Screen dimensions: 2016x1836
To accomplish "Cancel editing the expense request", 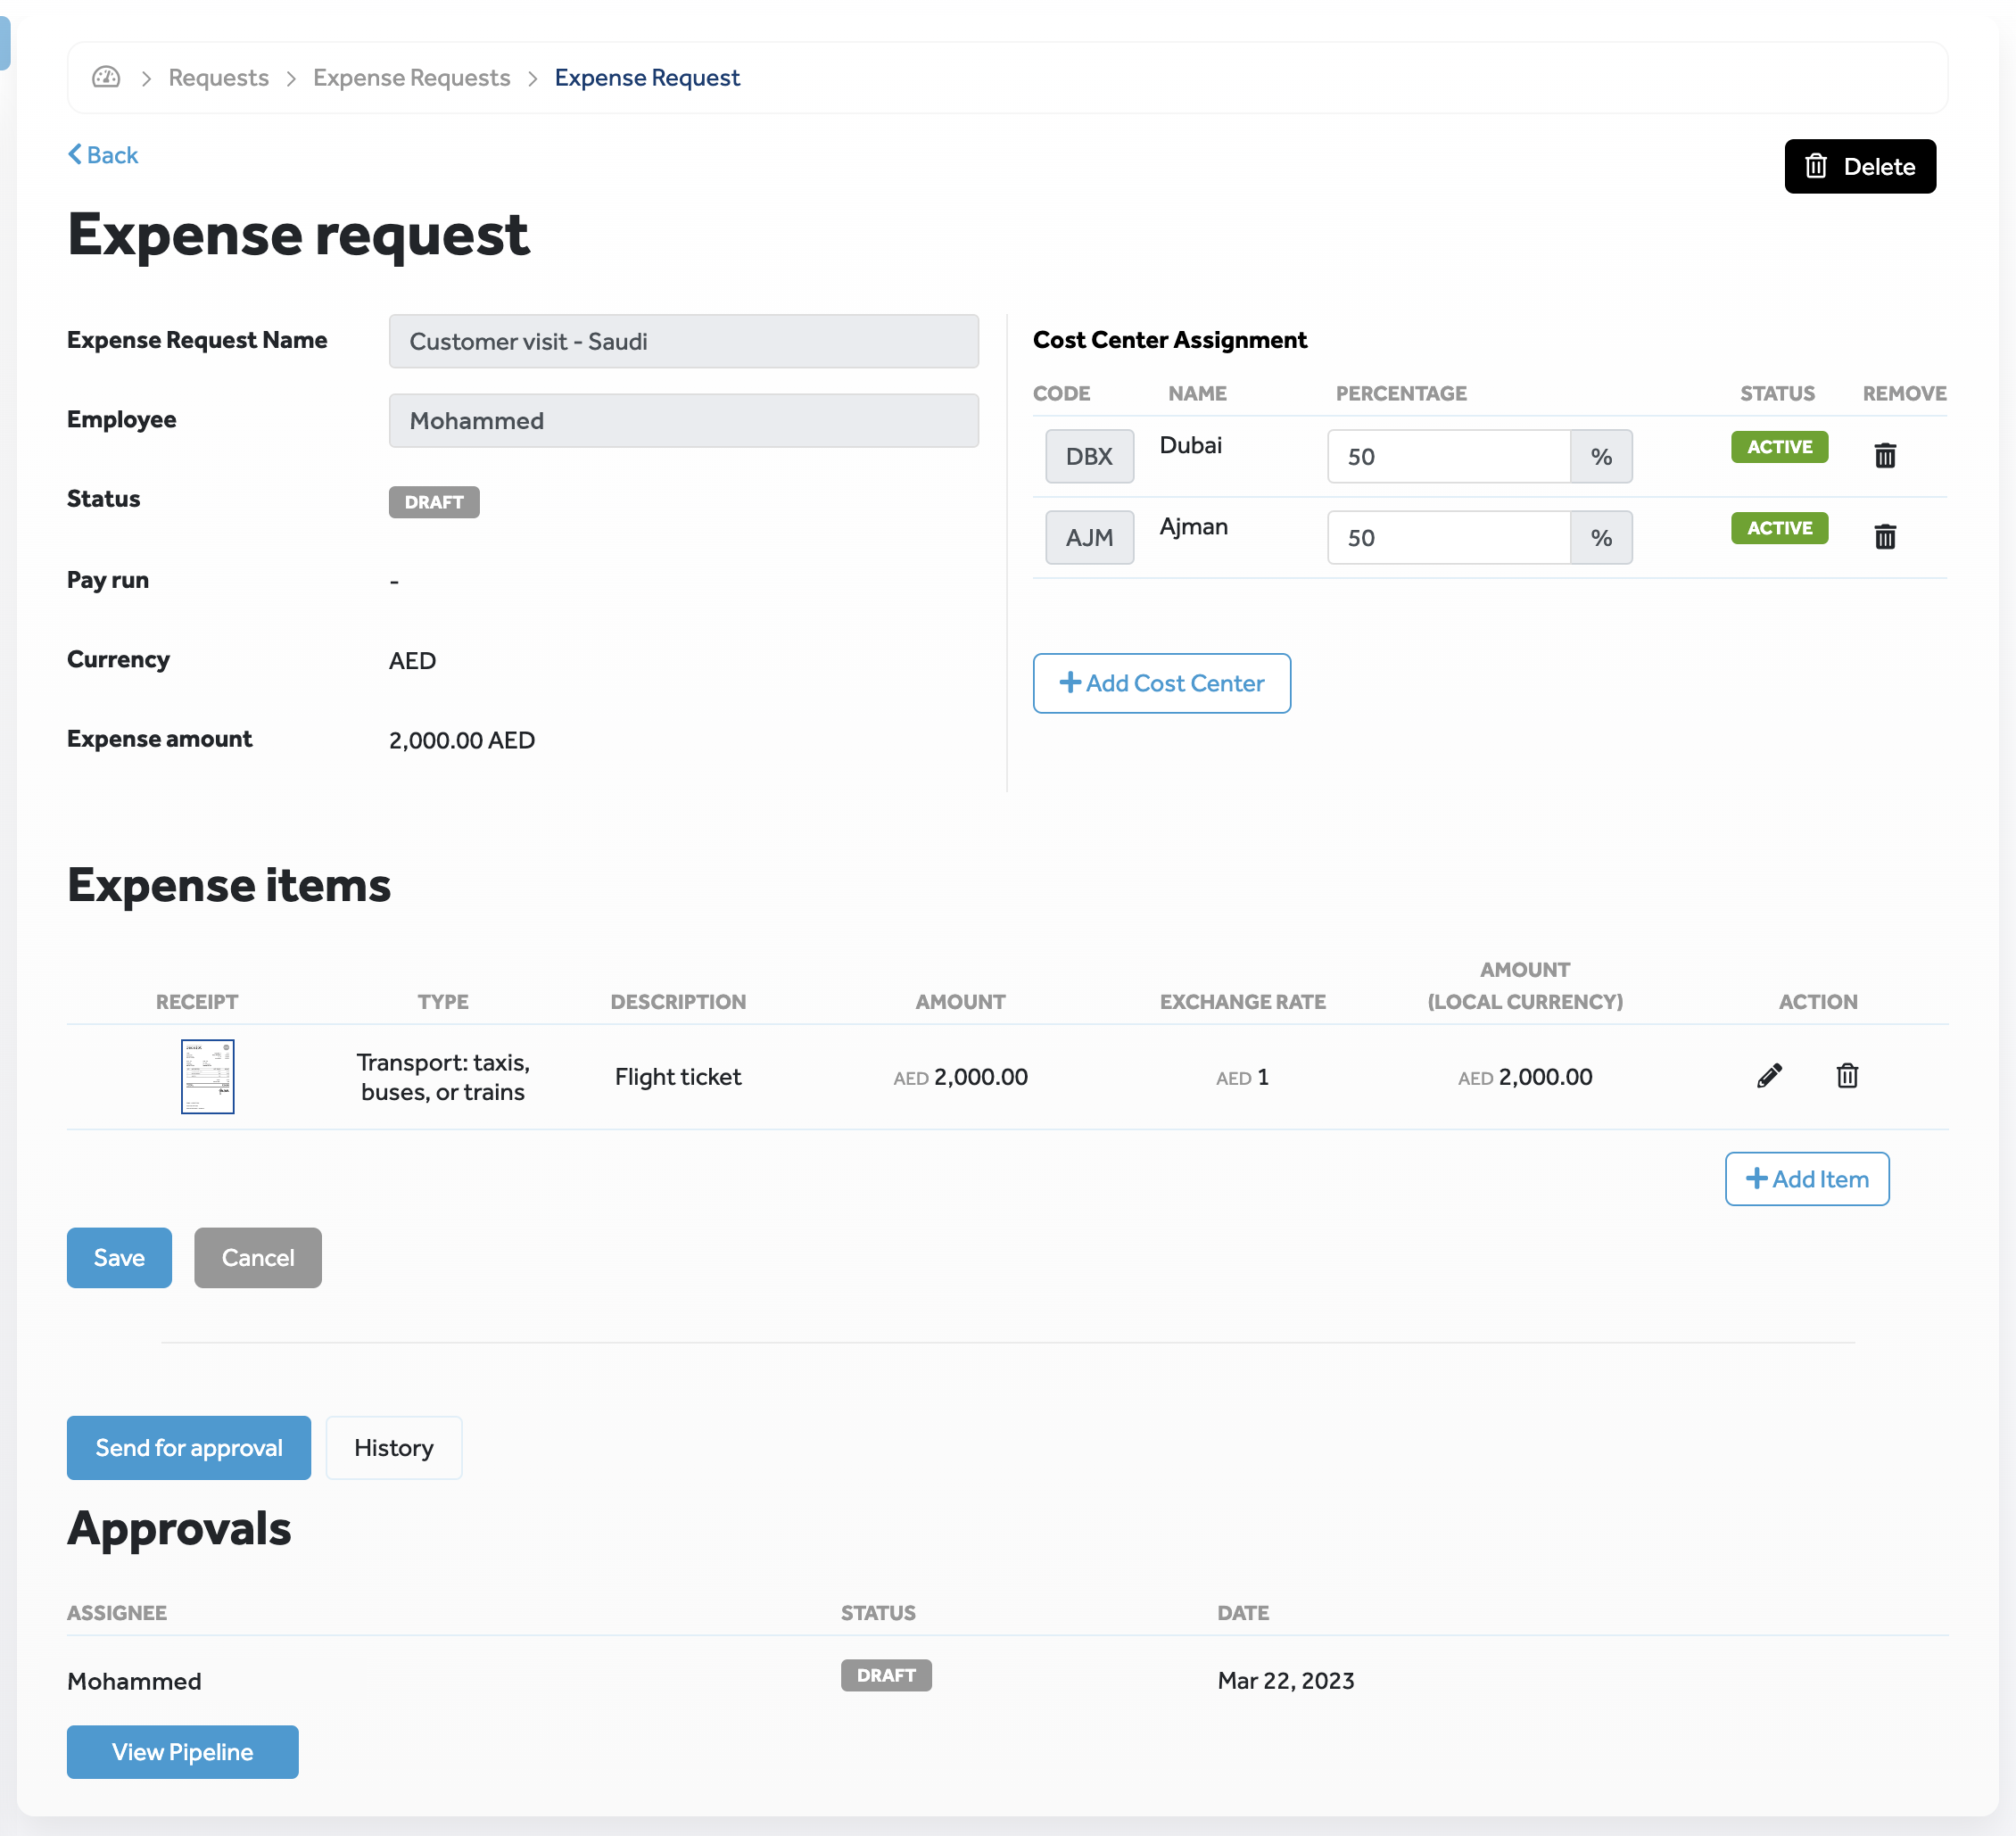I will point(257,1257).
